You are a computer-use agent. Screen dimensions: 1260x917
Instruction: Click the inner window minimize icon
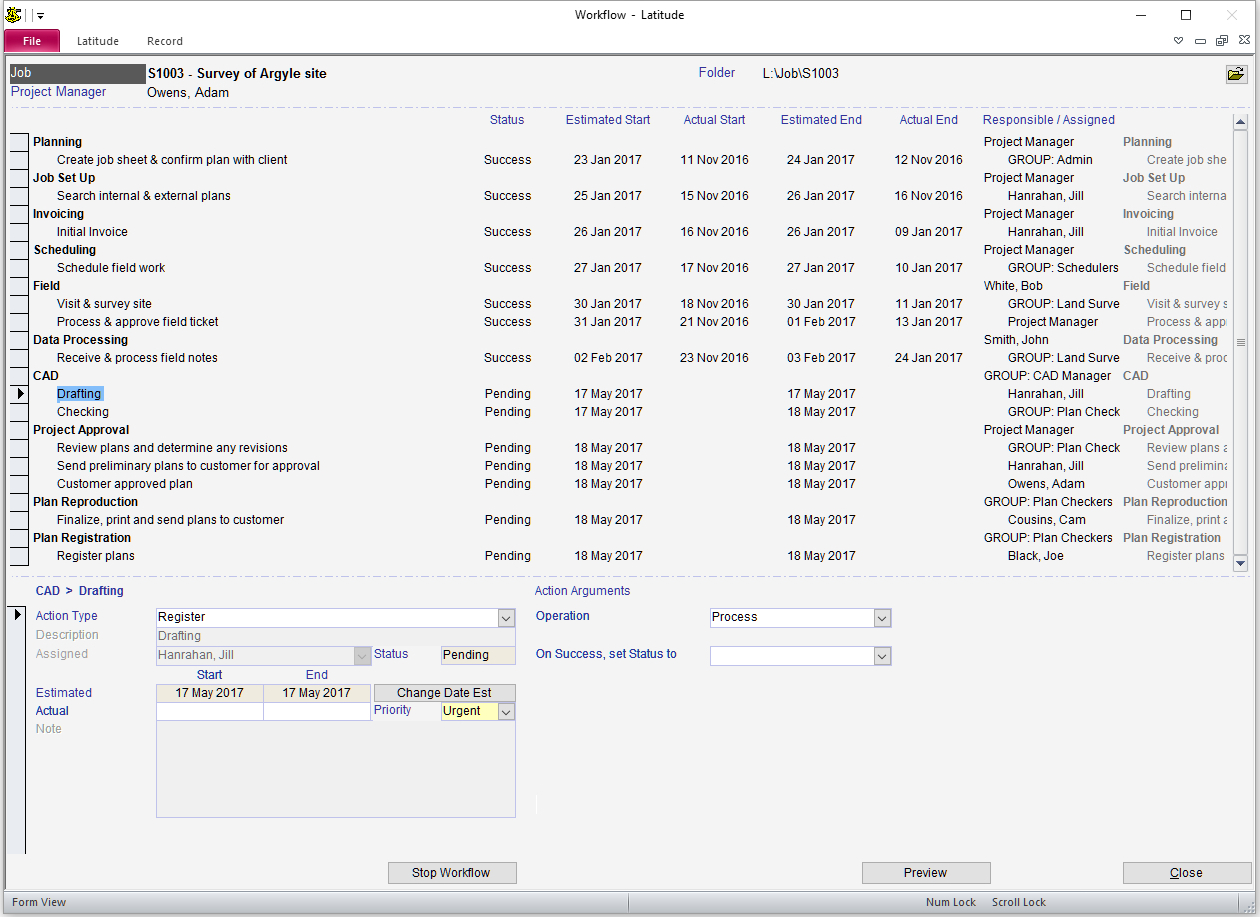point(1200,41)
